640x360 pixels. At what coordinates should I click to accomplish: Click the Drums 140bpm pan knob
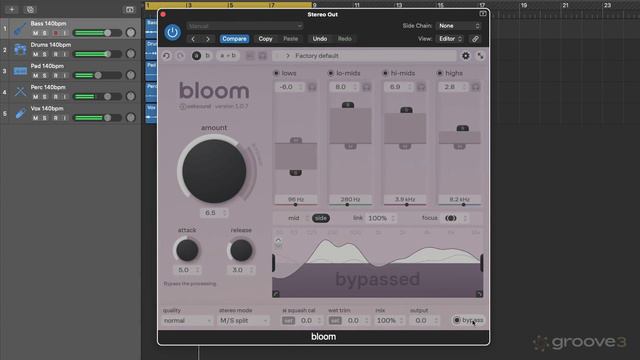tap(131, 53)
